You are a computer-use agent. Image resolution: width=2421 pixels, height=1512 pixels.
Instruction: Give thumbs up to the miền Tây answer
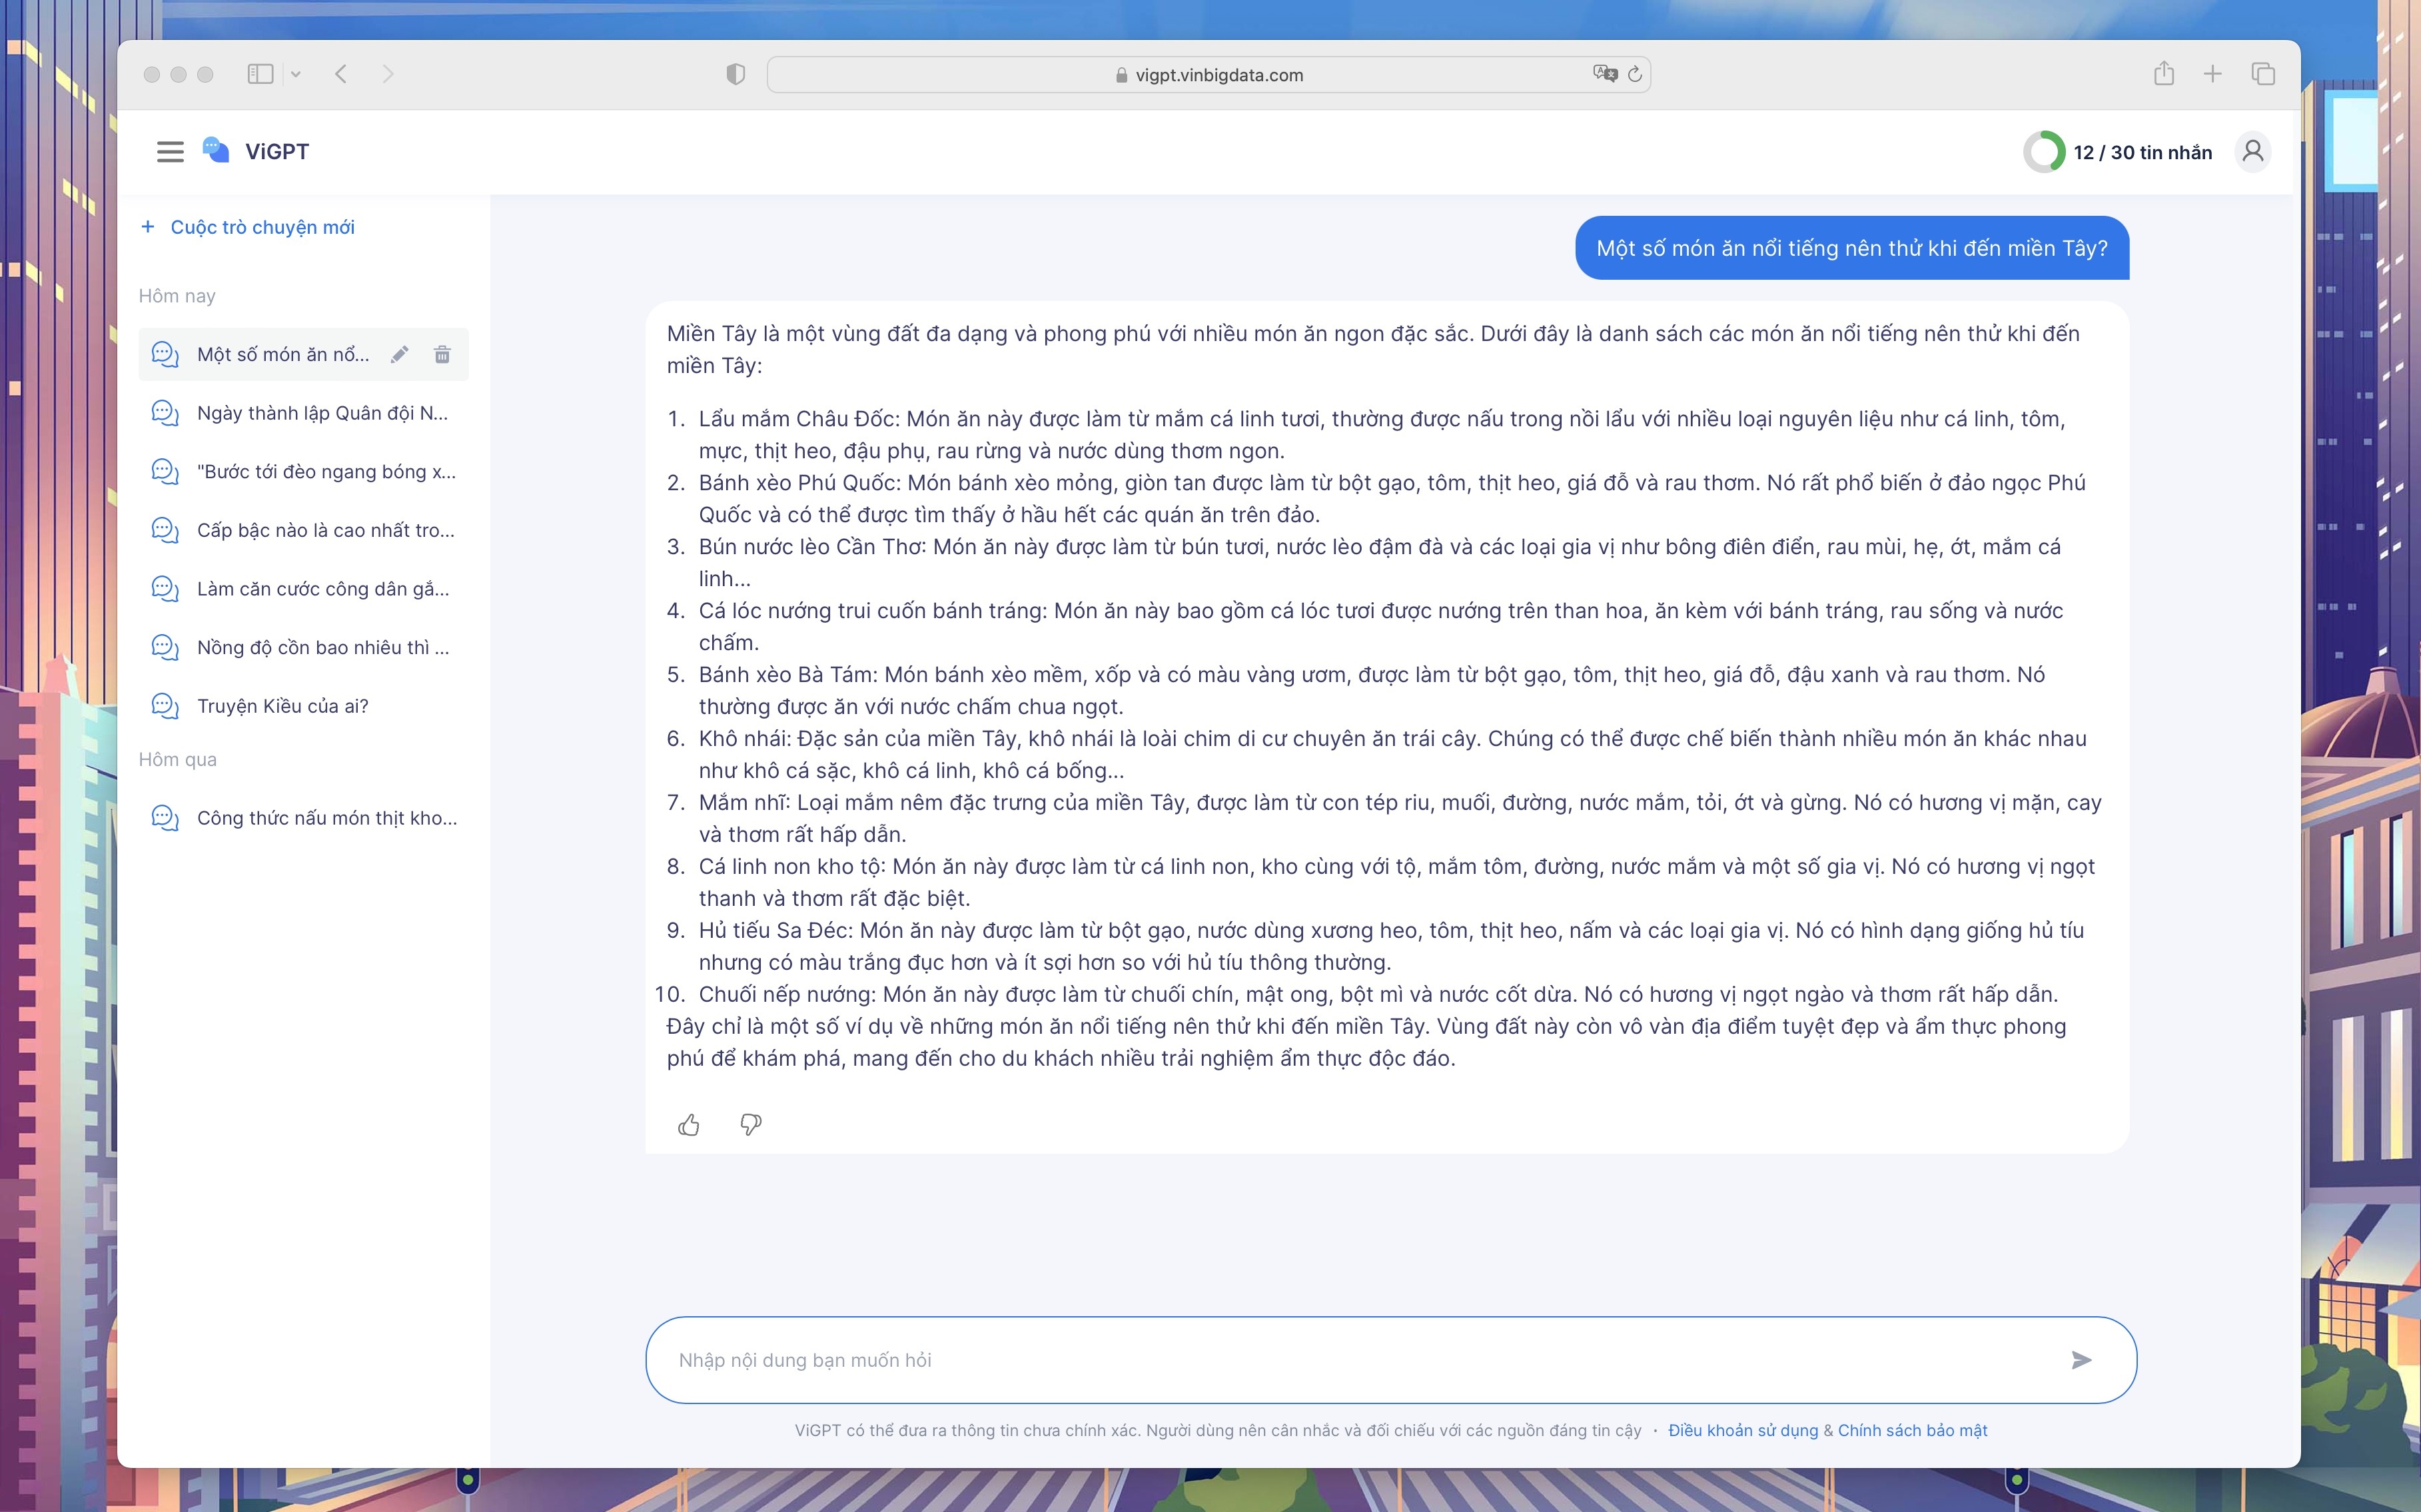[689, 1124]
